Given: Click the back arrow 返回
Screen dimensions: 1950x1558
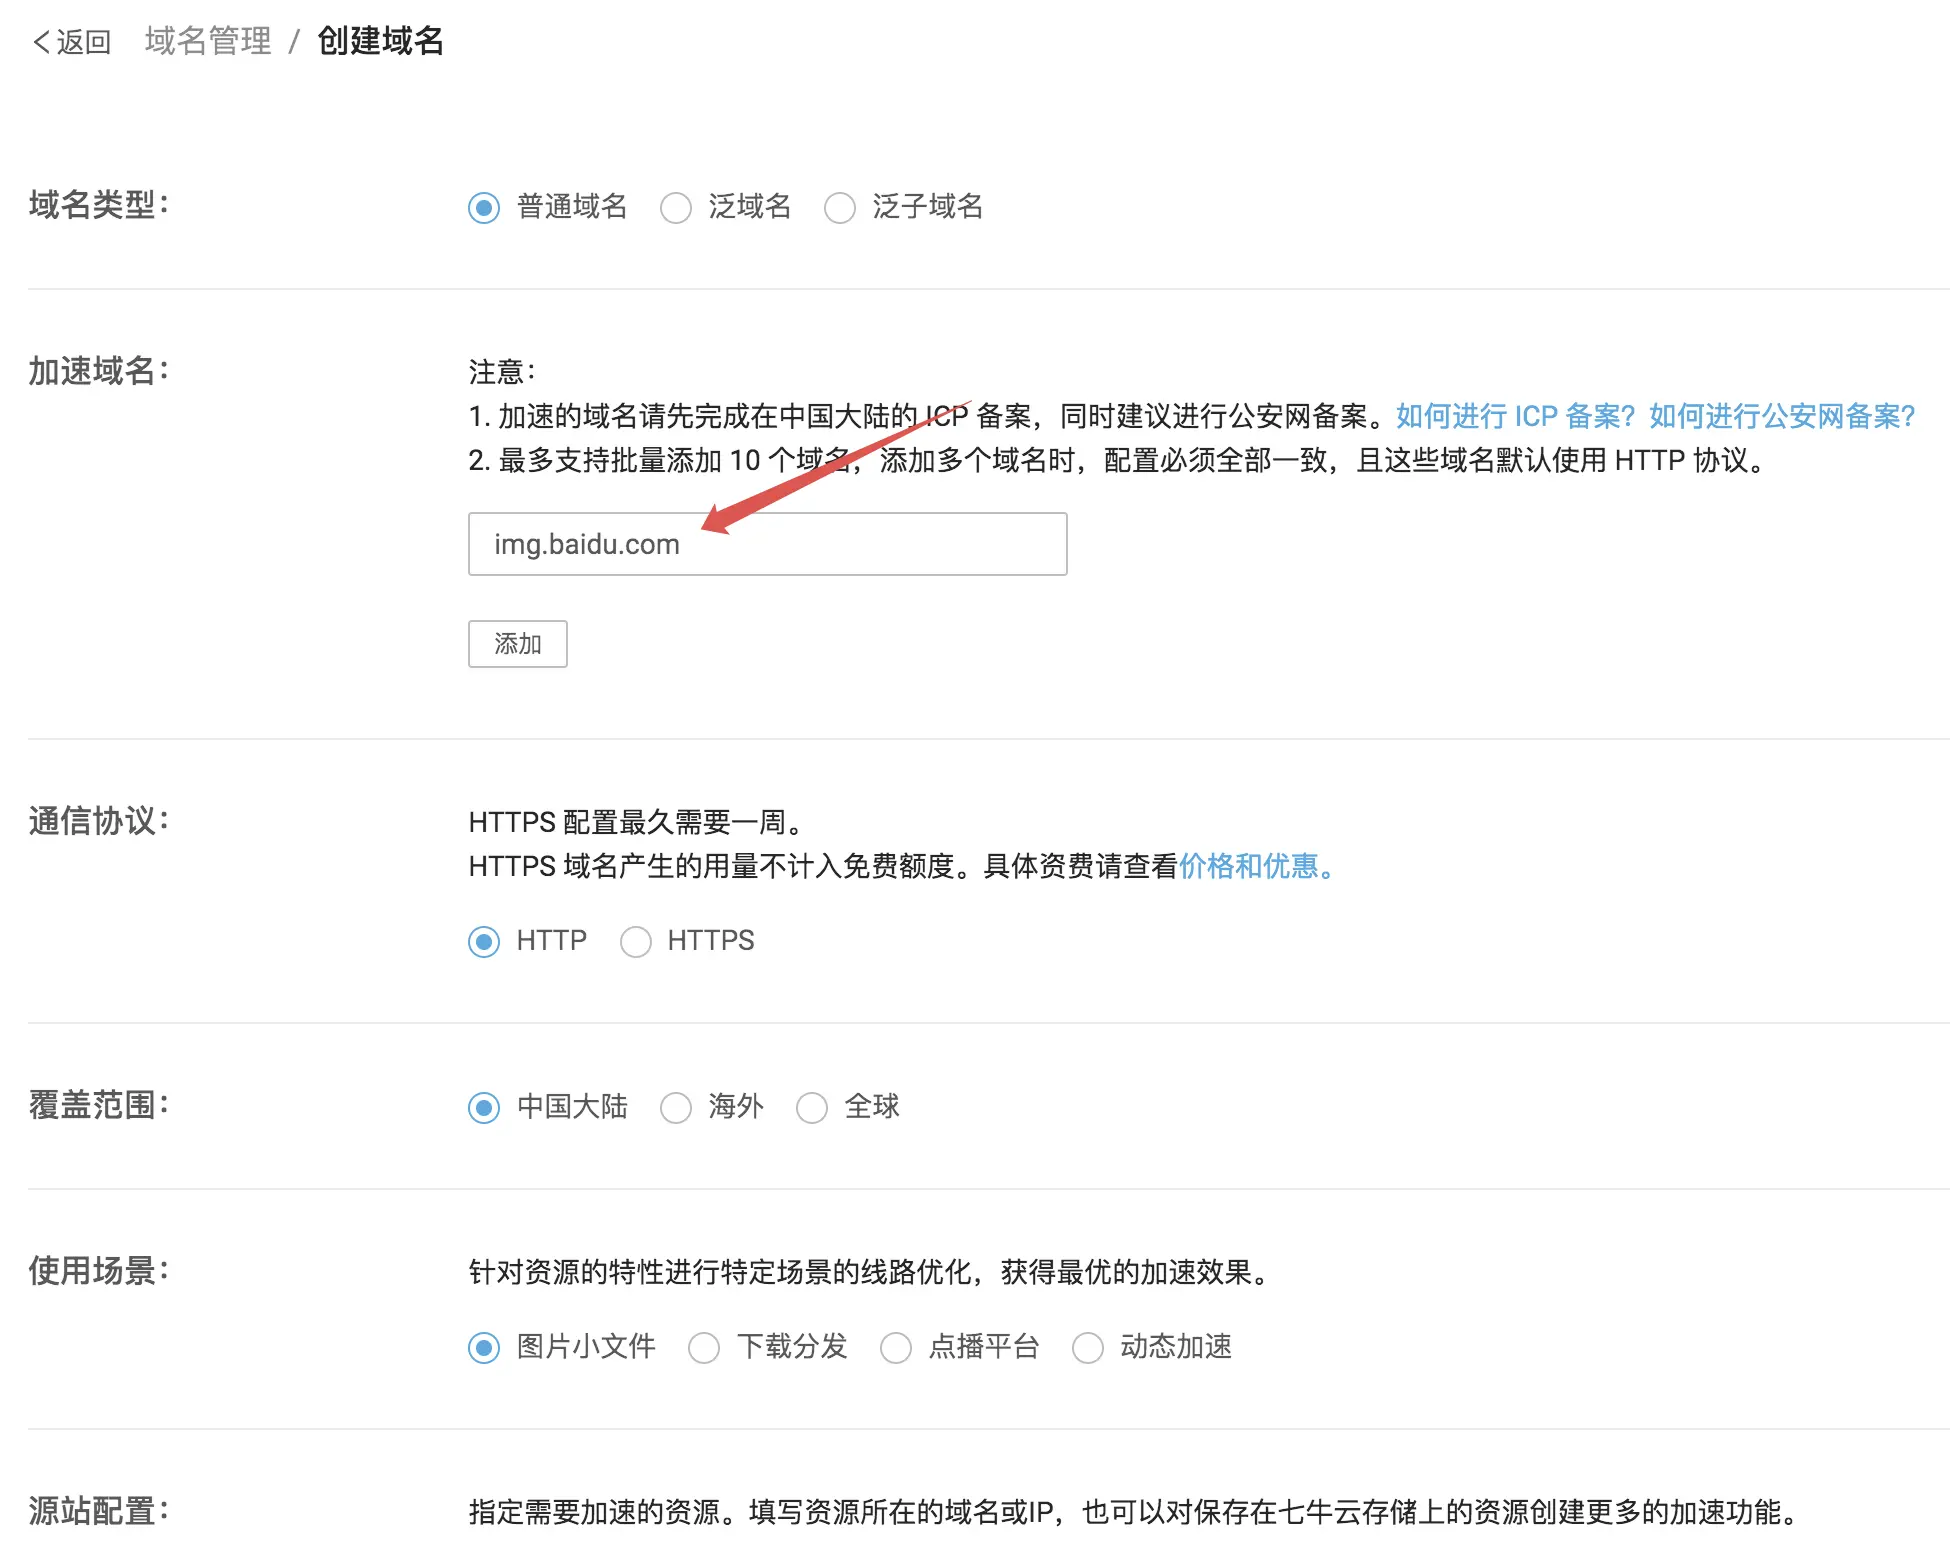Looking at the screenshot, I should pos(71,42).
